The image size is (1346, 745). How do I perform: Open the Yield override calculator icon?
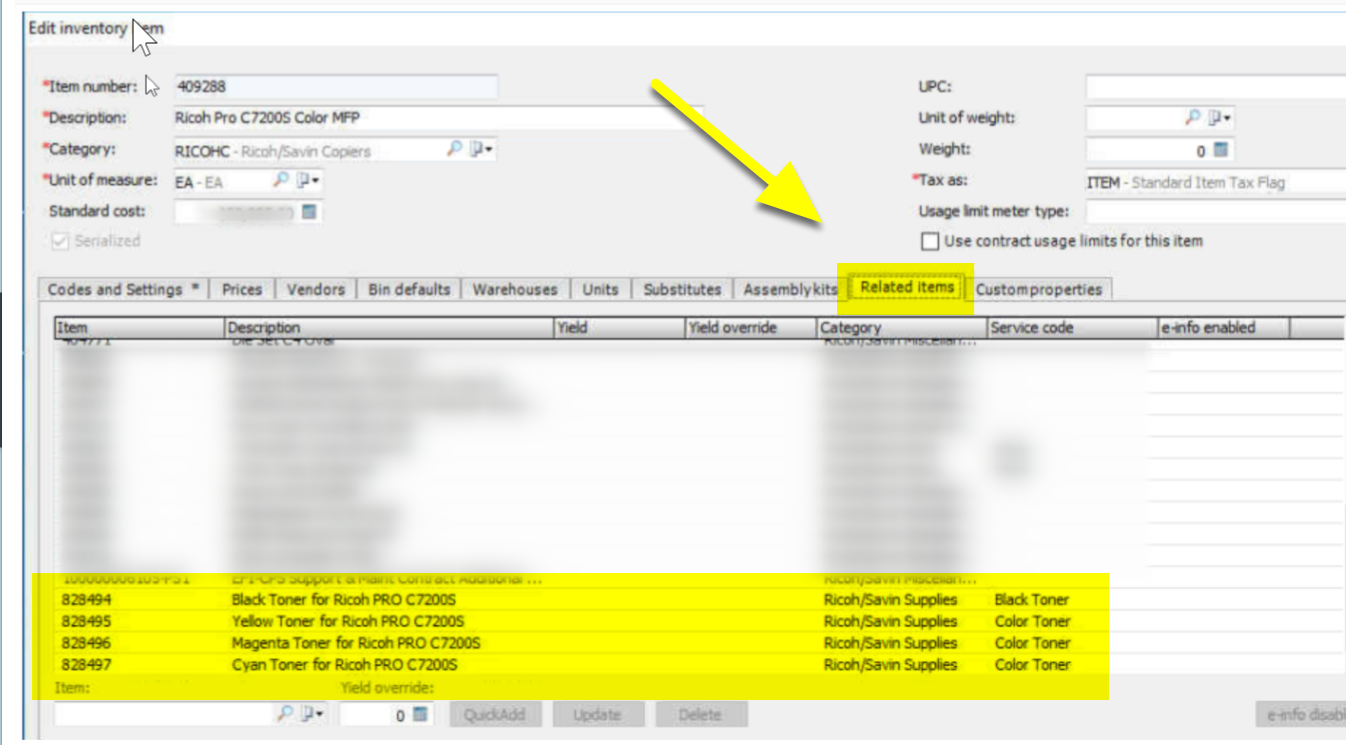(420, 714)
